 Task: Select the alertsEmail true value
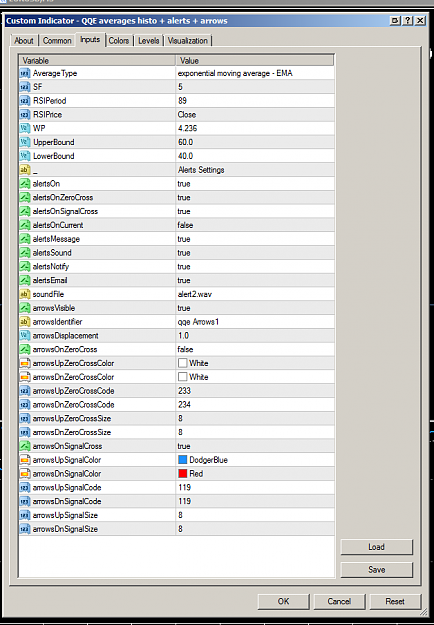click(184, 281)
